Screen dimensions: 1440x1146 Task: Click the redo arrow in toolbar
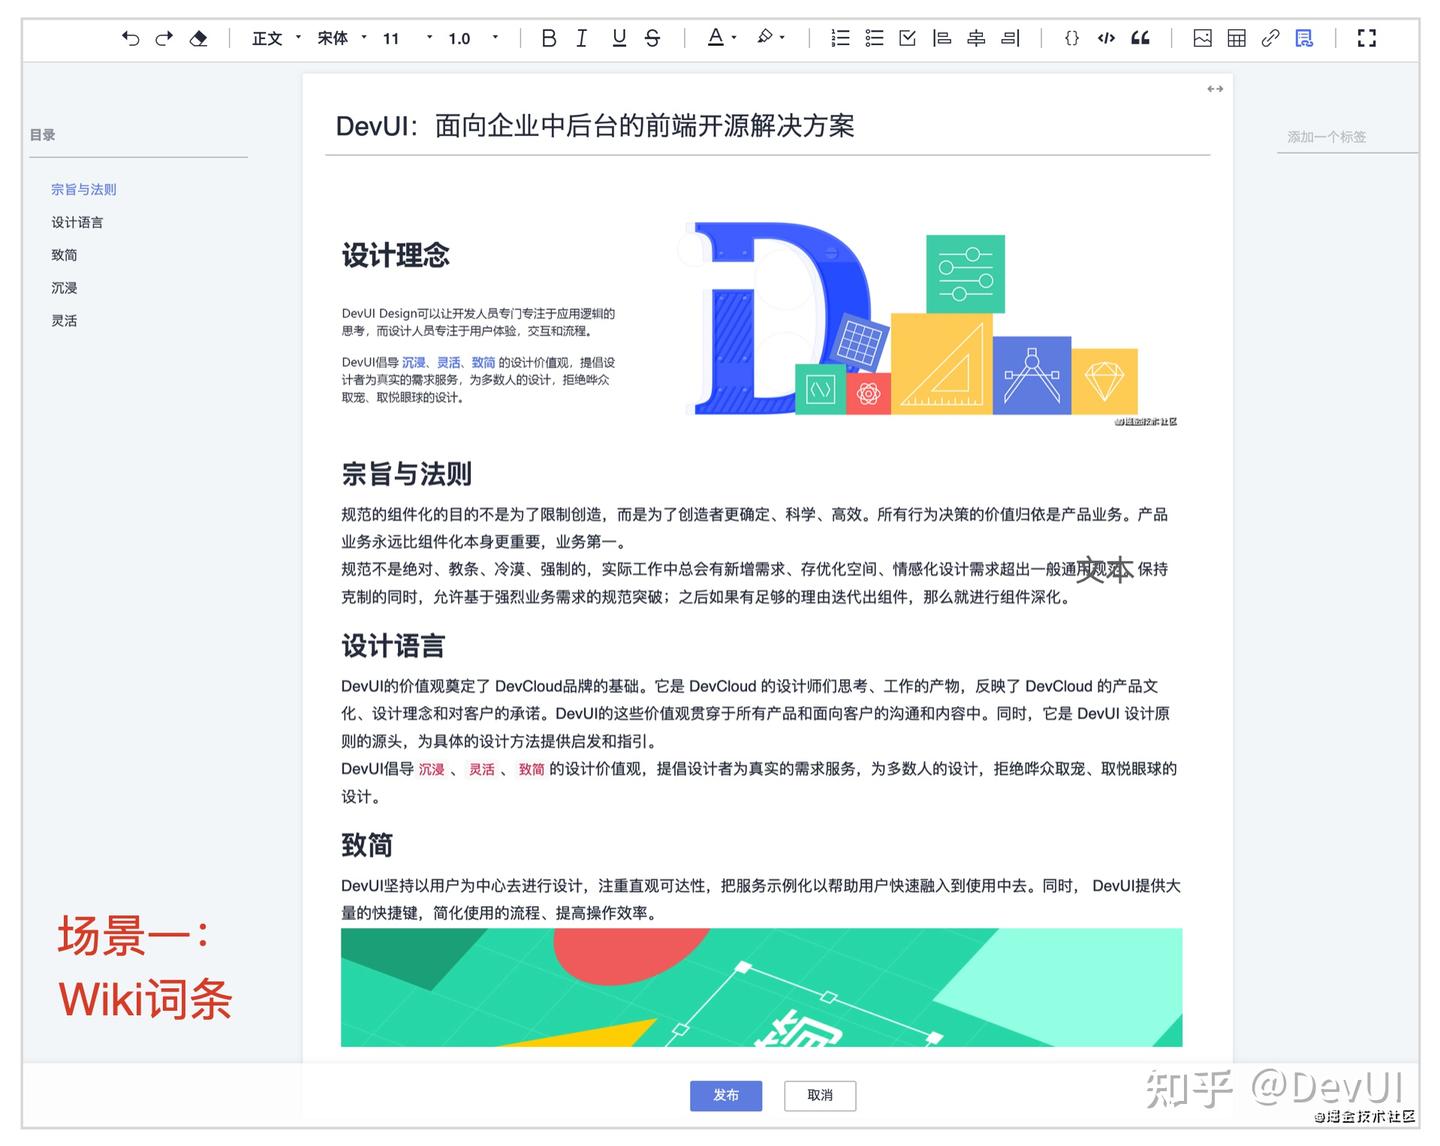click(164, 38)
